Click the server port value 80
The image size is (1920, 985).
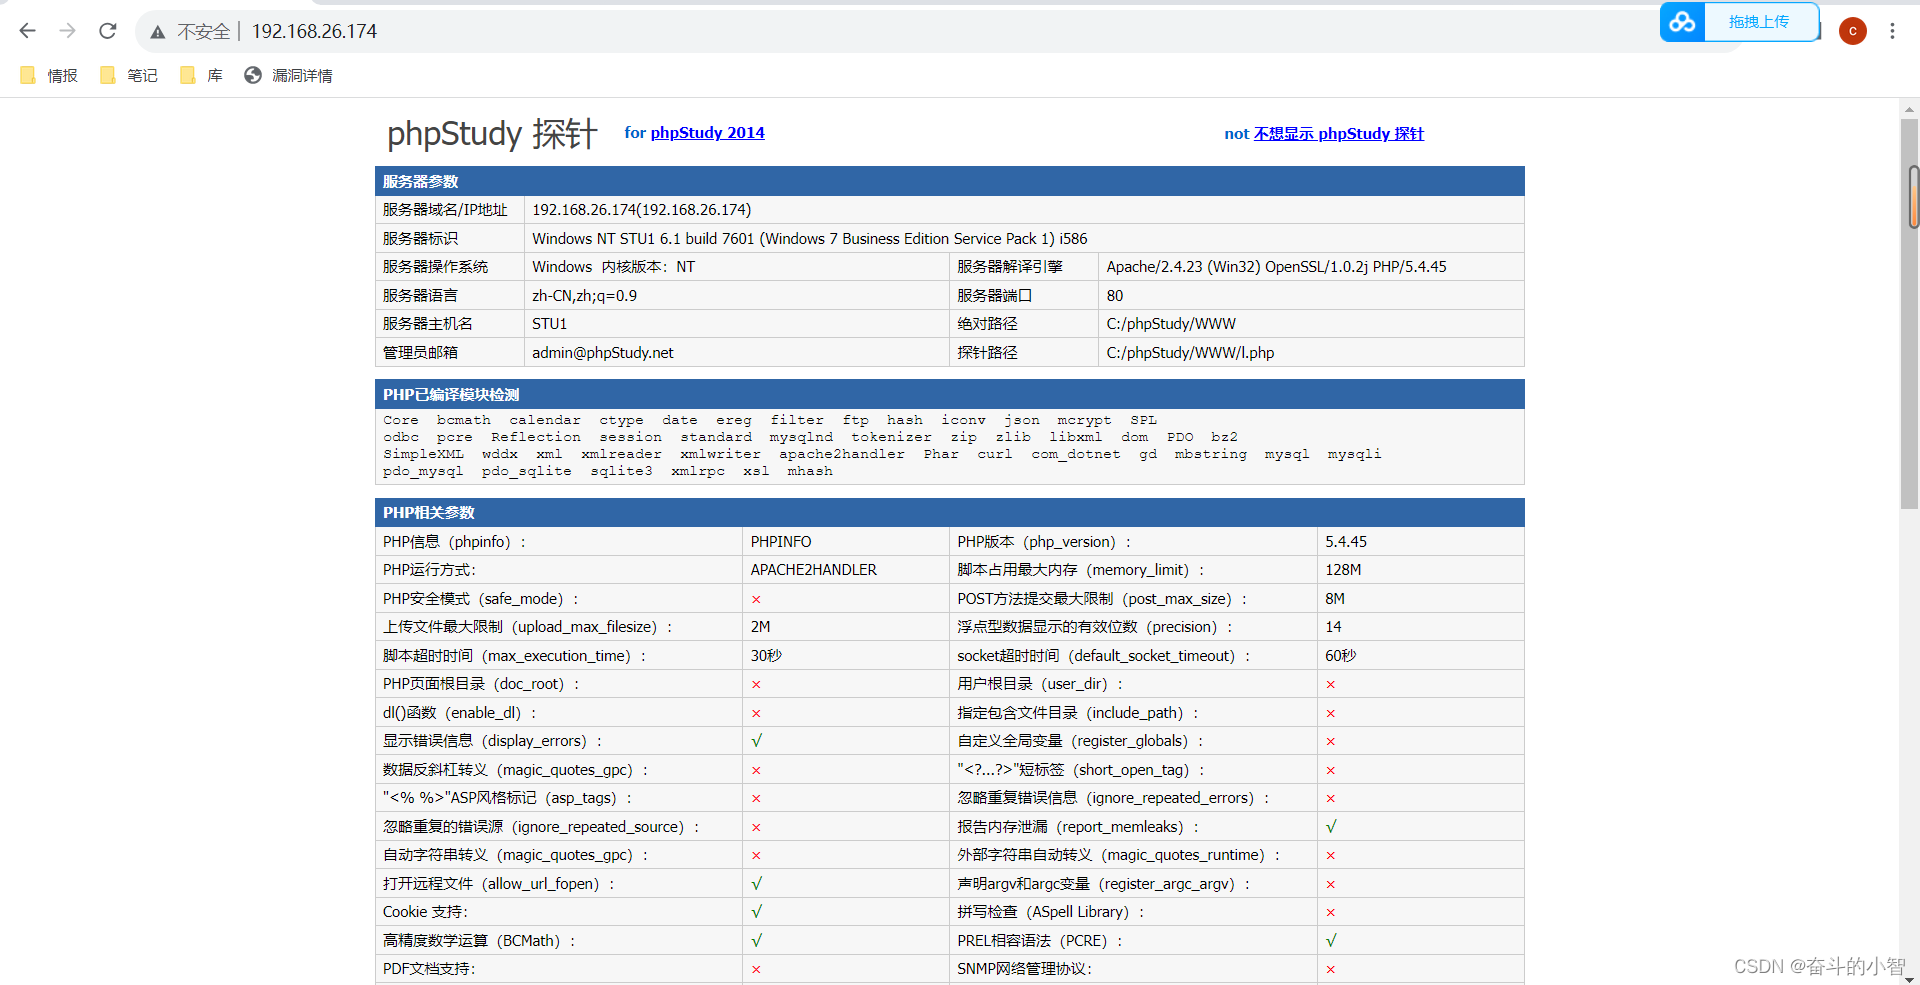click(1115, 296)
